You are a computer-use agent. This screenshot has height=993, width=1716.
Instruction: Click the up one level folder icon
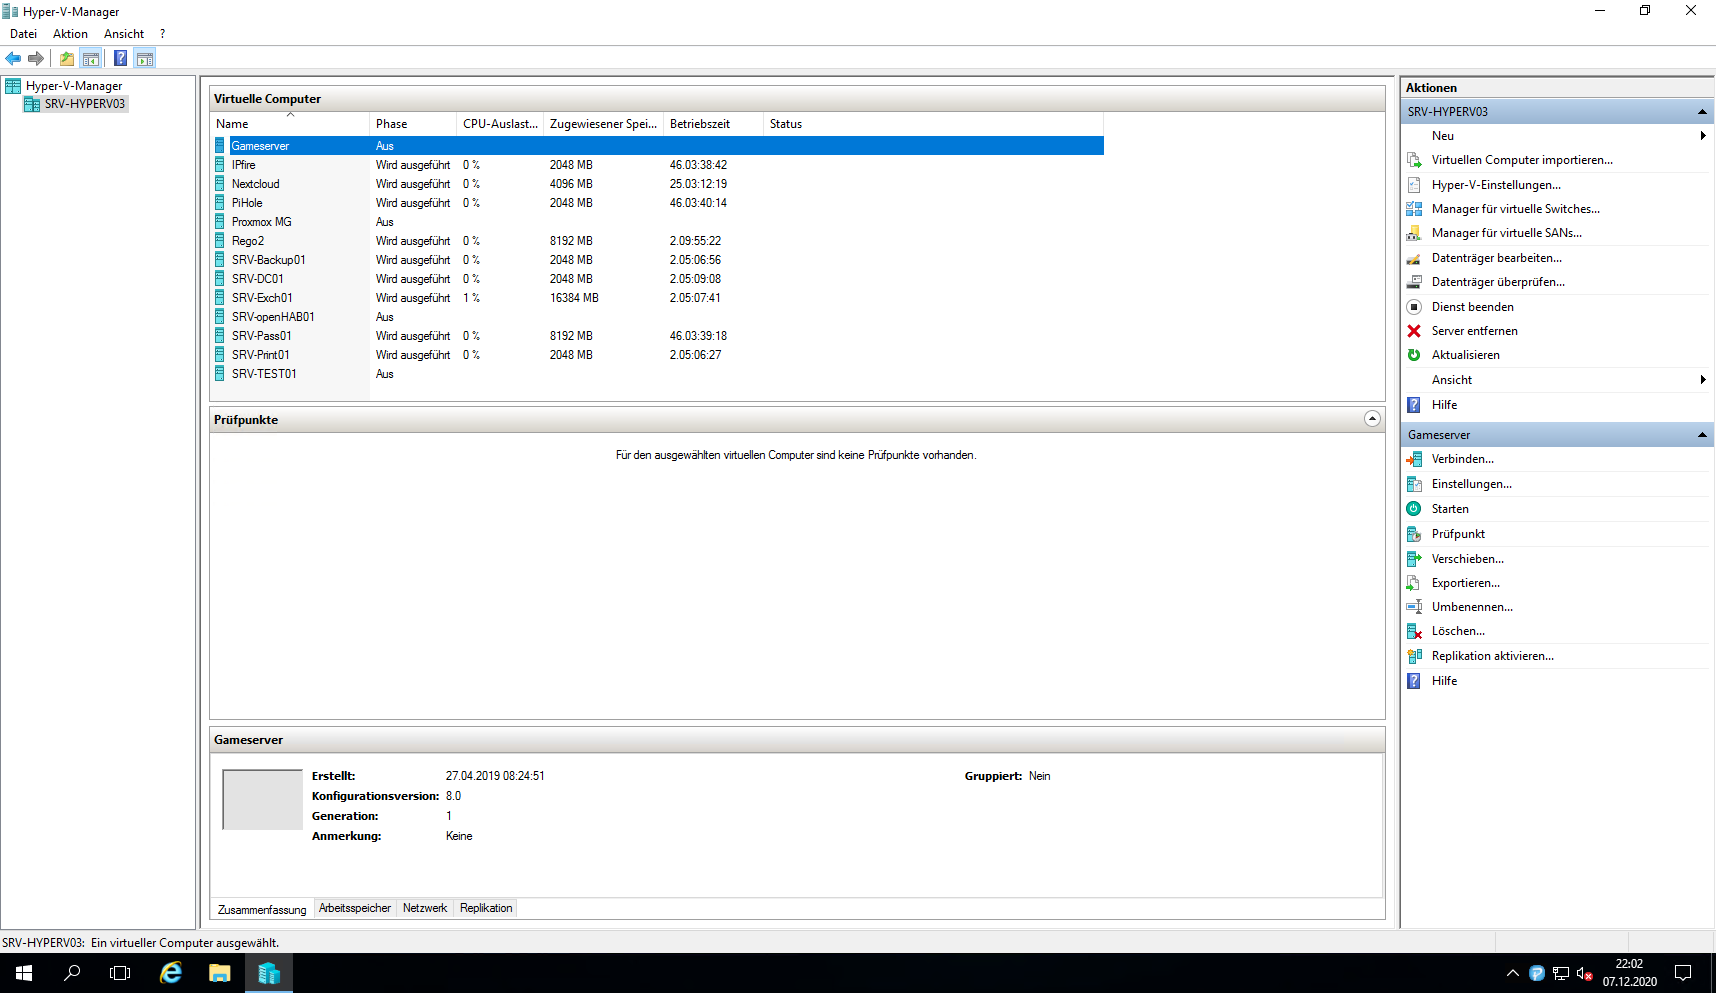pyautogui.click(x=67, y=59)
